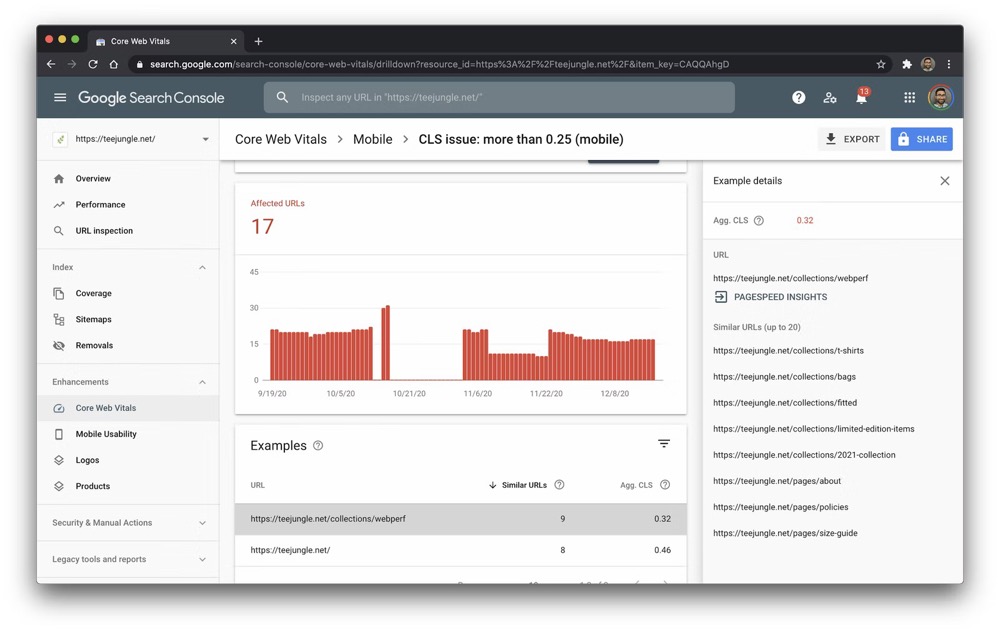1000x632 pixels.
Task: Click the PageSpeed Insights arrow icon
Action: [721, 297]
